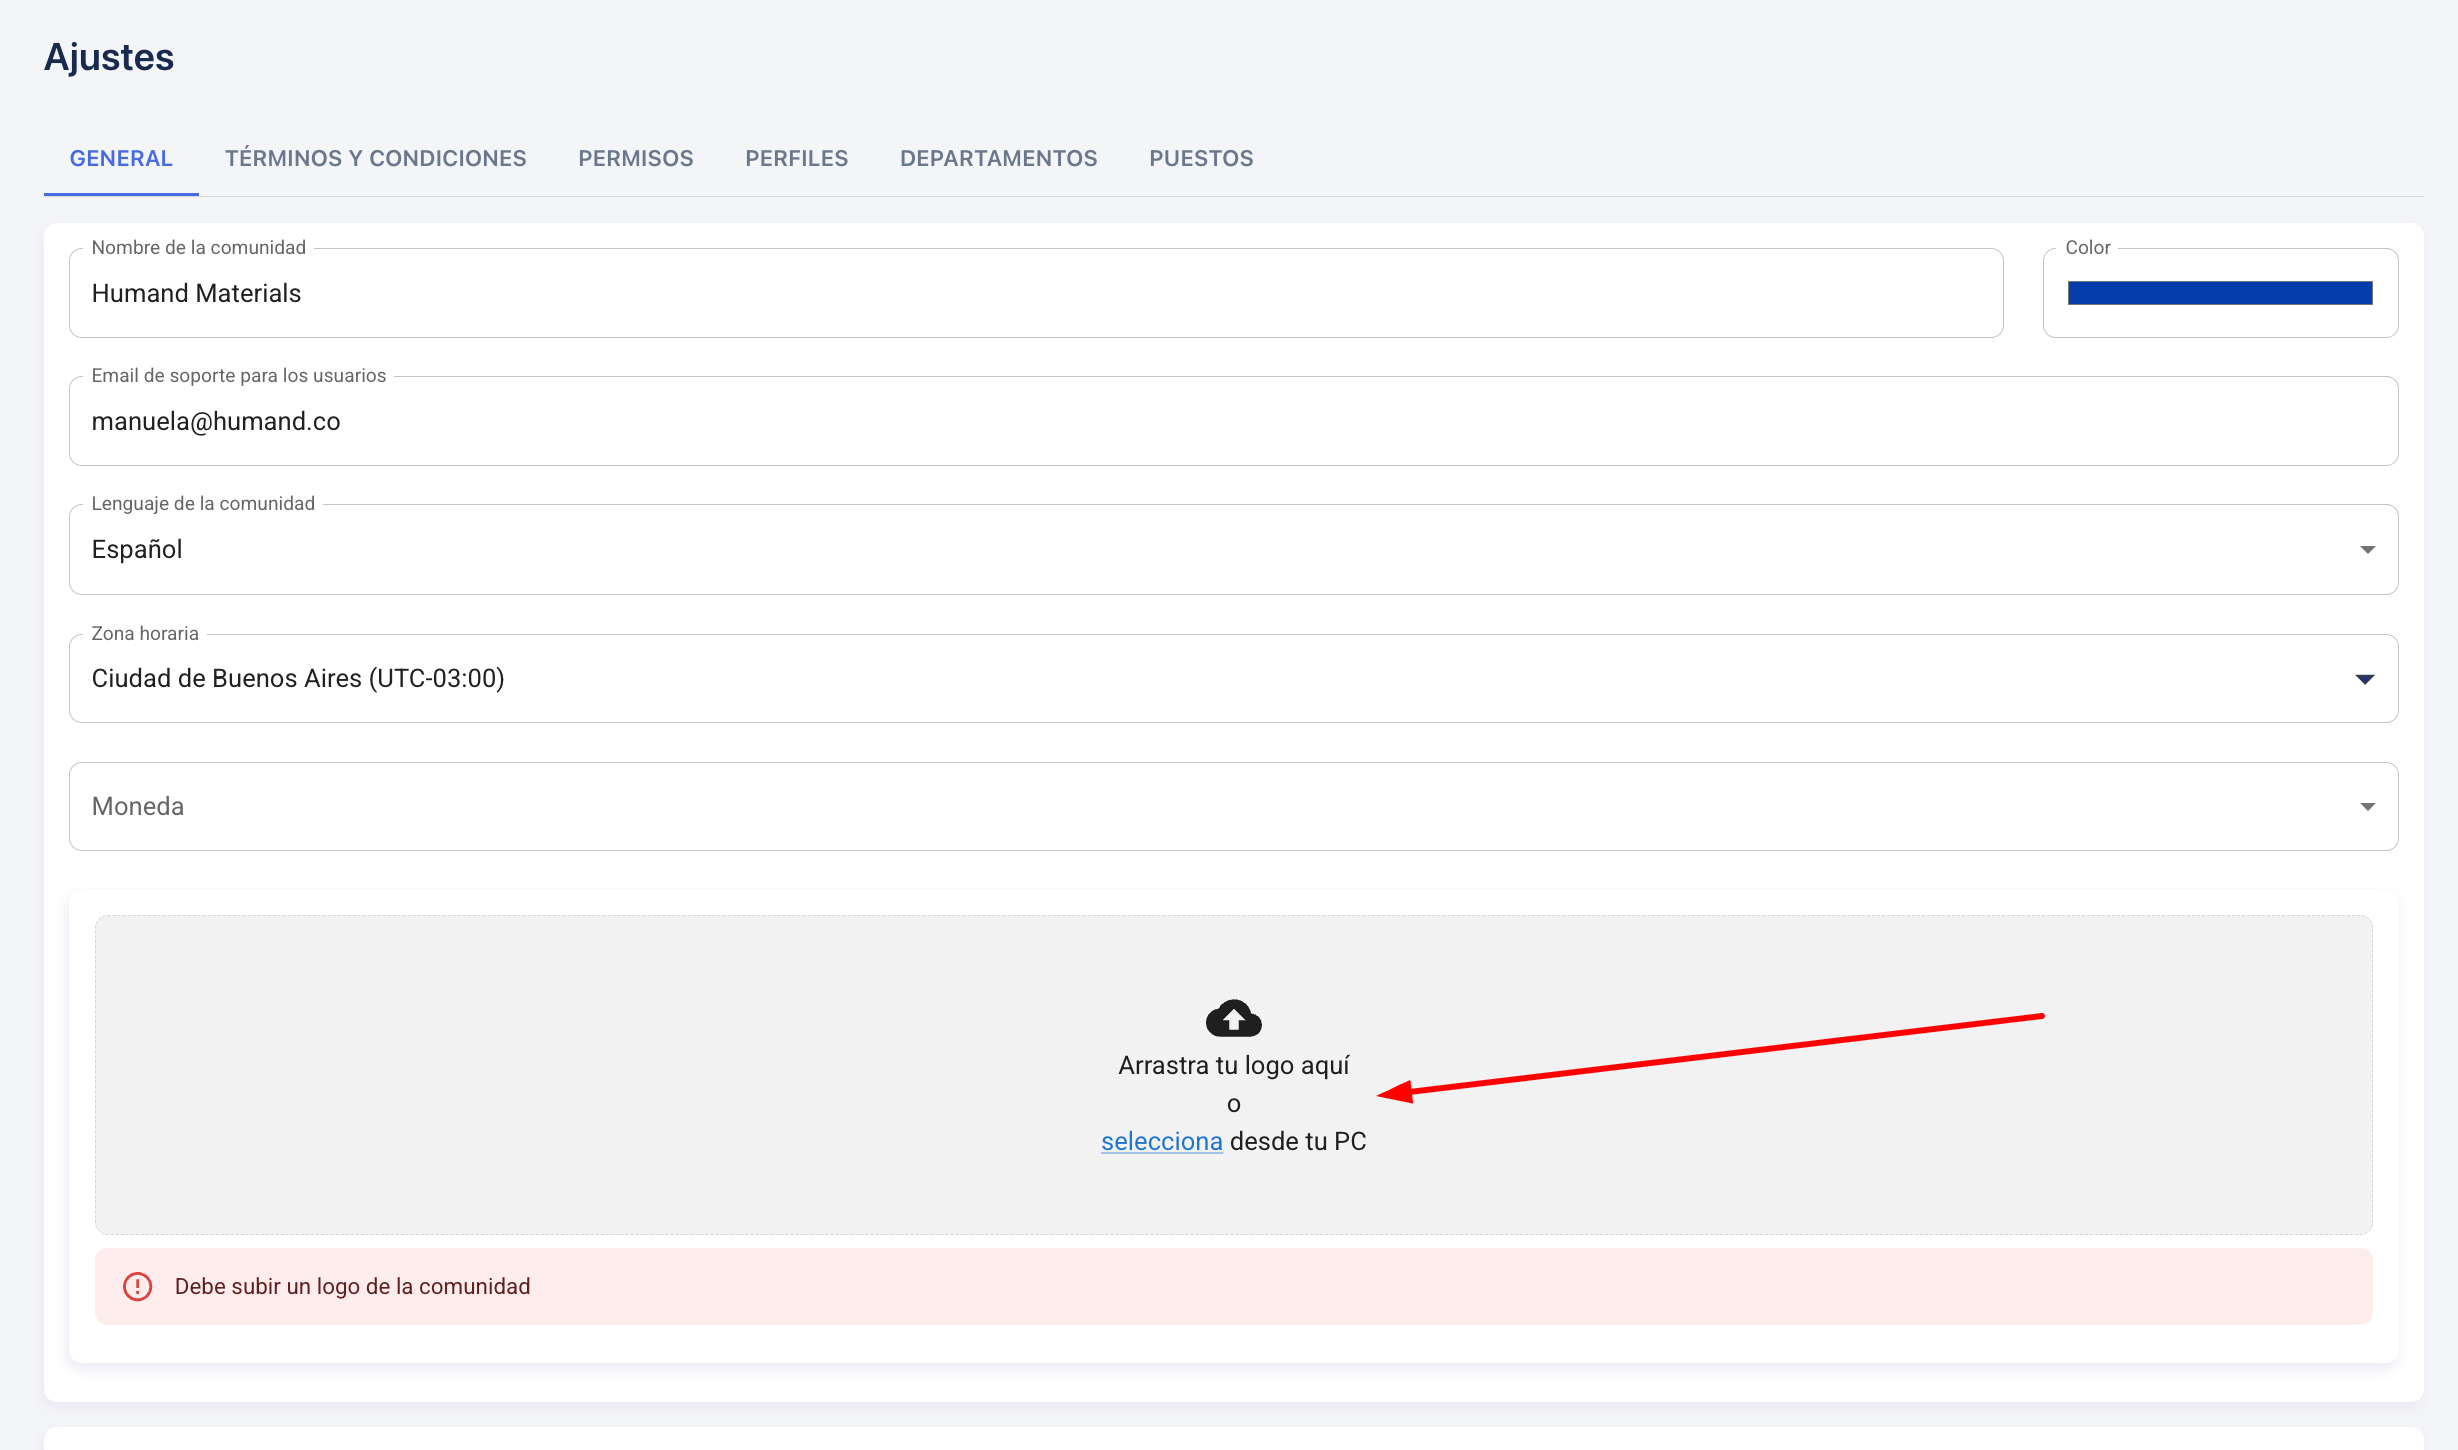Switch to the Puestos tab
2458x1450 pixels.
(x=1200, y=158)
